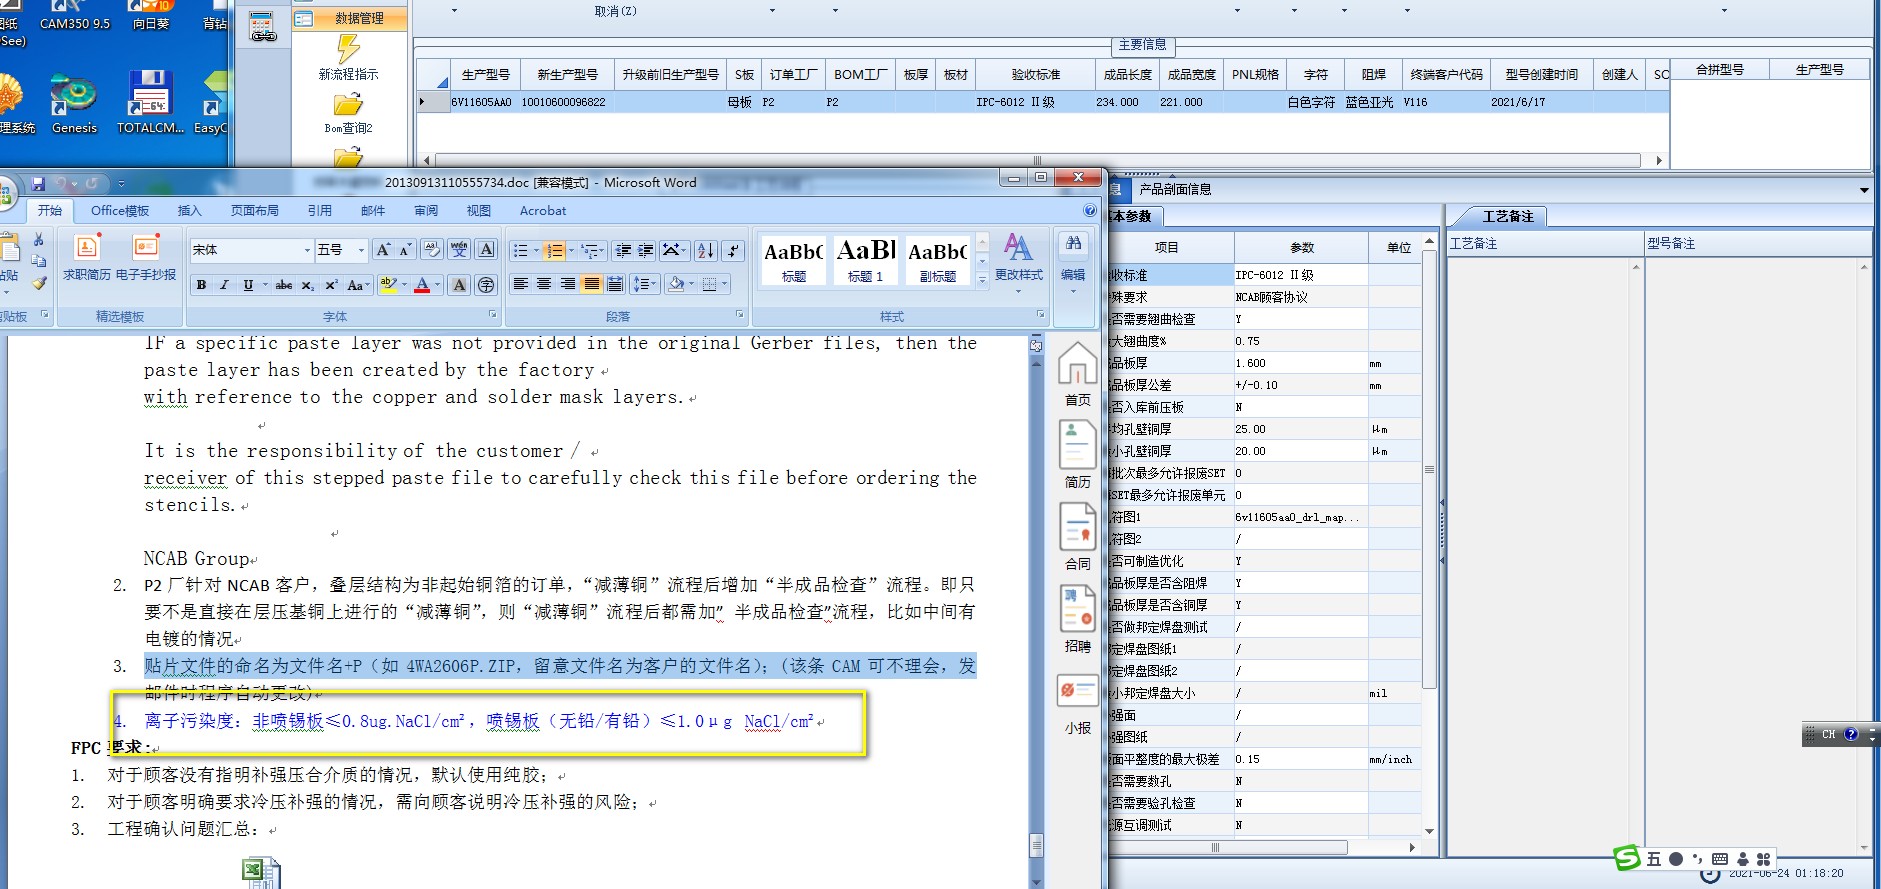Open Bon查询2 folder icon
Screen dimensions: 1881x889
[x=348, y=114]
